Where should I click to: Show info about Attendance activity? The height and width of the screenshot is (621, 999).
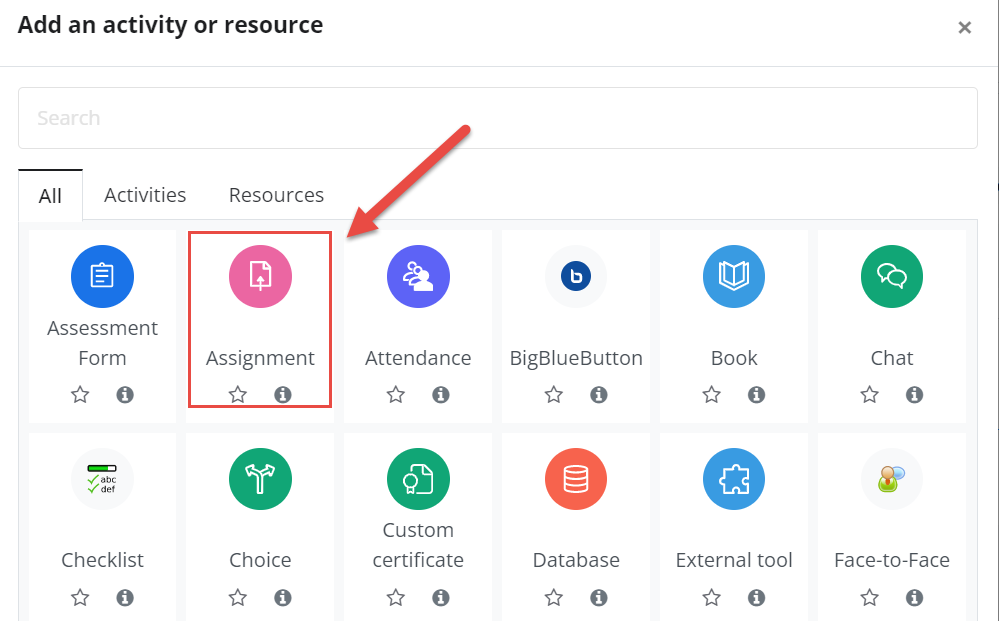click(441, 395)
